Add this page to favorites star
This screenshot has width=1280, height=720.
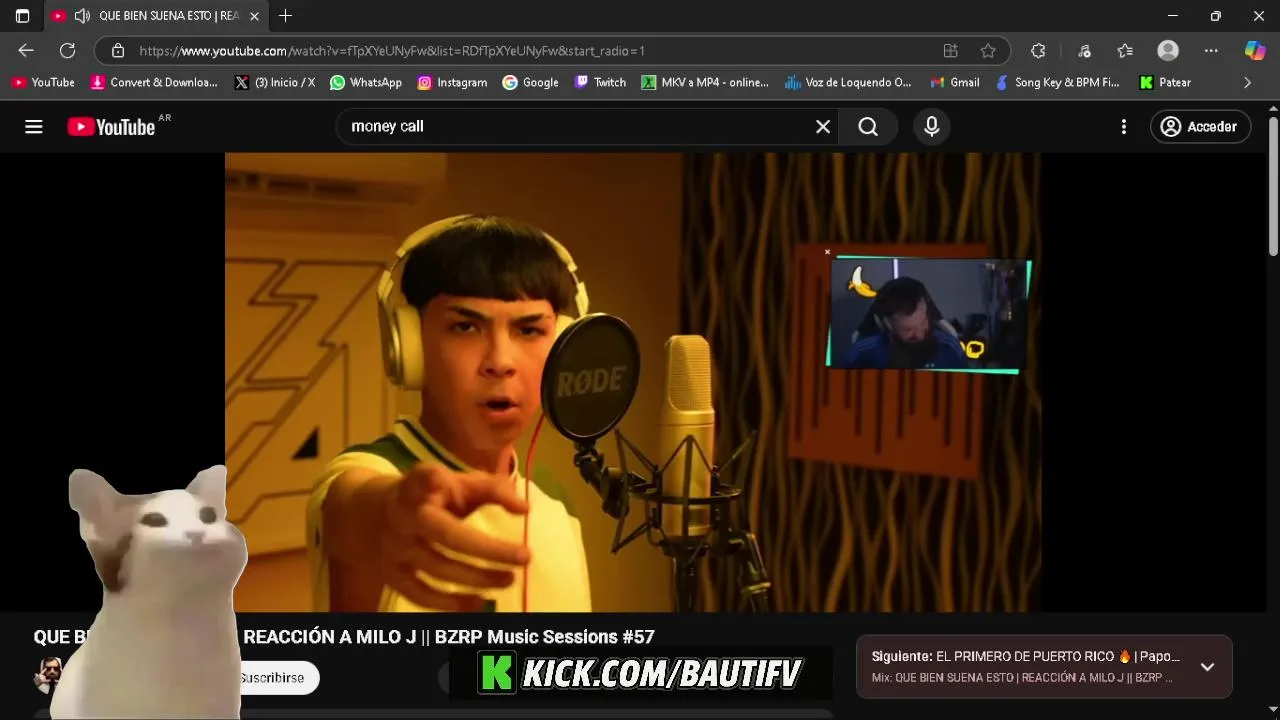[x=988, y=51]
